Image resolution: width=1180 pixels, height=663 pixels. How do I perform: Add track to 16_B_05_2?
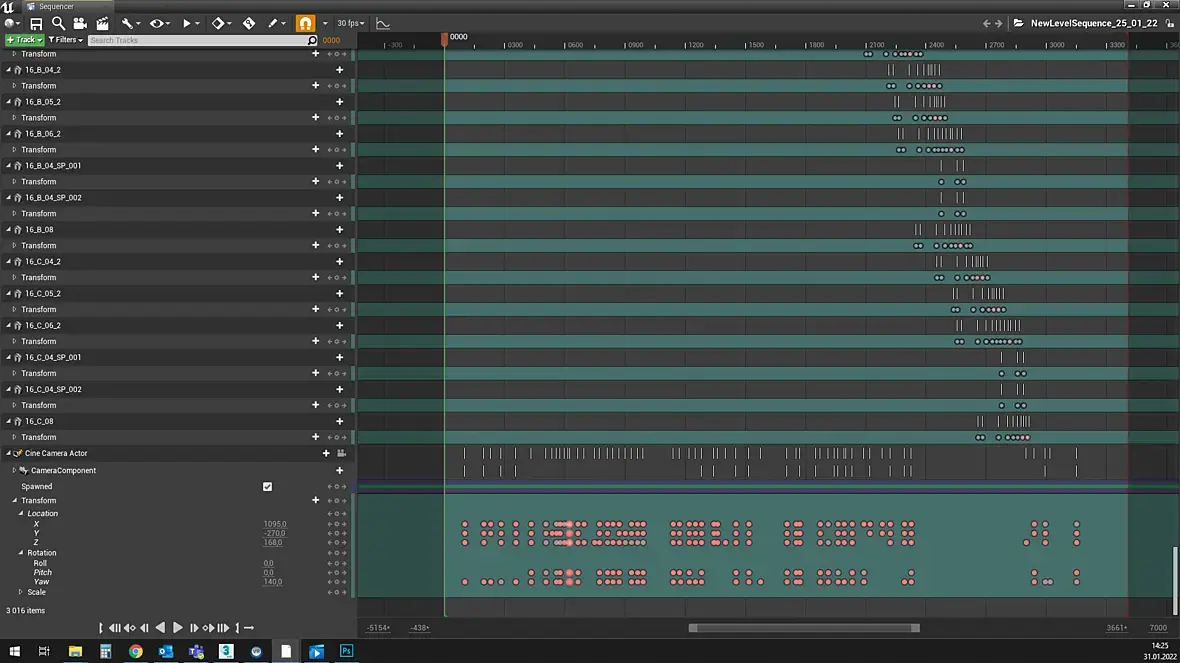(339, 102)
